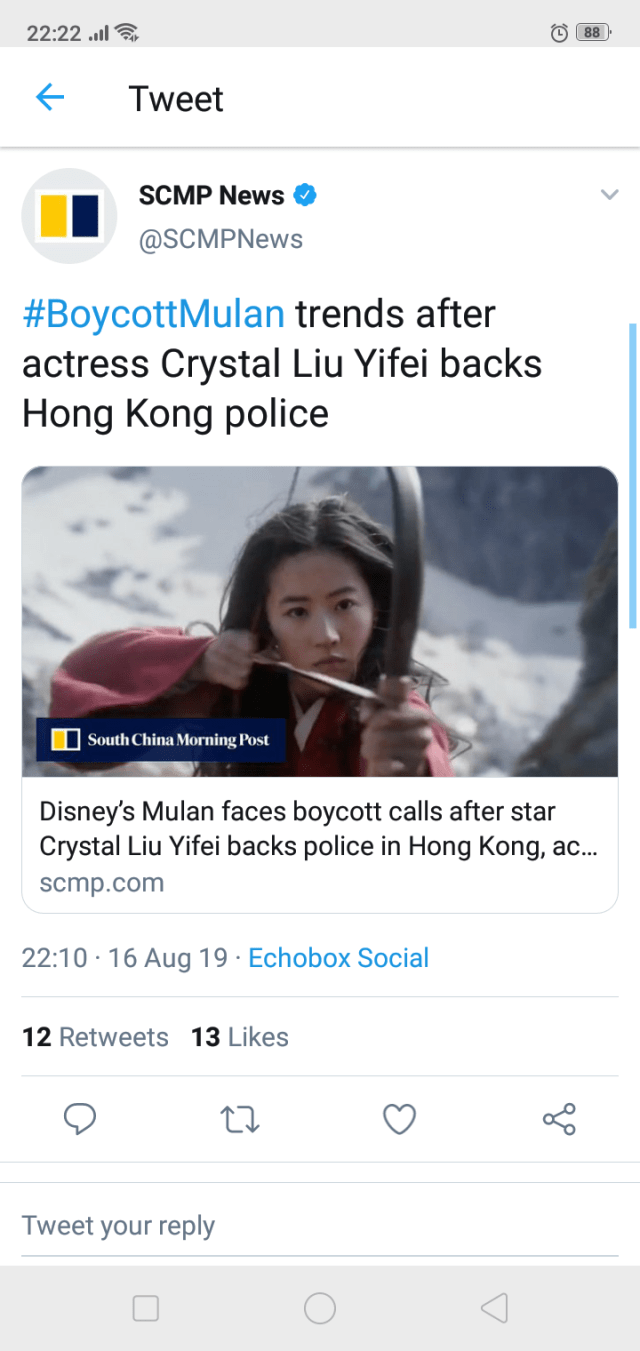Screen dimensions: 640x1351
Task: Tap the retweet icon
Action: (x=240, y=1119)
